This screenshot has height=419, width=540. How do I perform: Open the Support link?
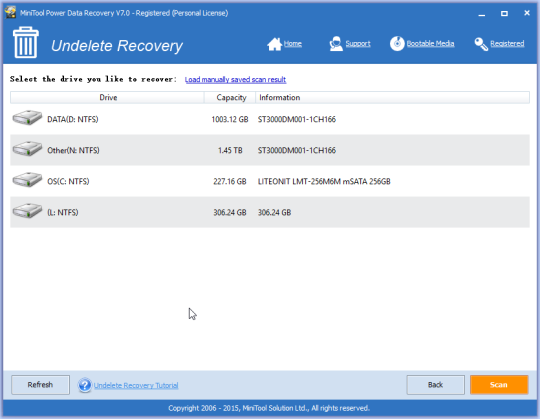358,44
